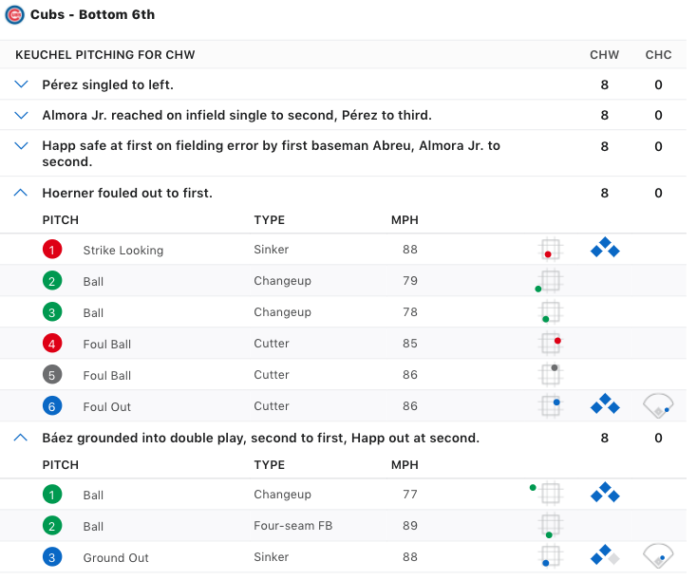
Task: Expand the Happ safe at first play
Action: pos(22,146)
